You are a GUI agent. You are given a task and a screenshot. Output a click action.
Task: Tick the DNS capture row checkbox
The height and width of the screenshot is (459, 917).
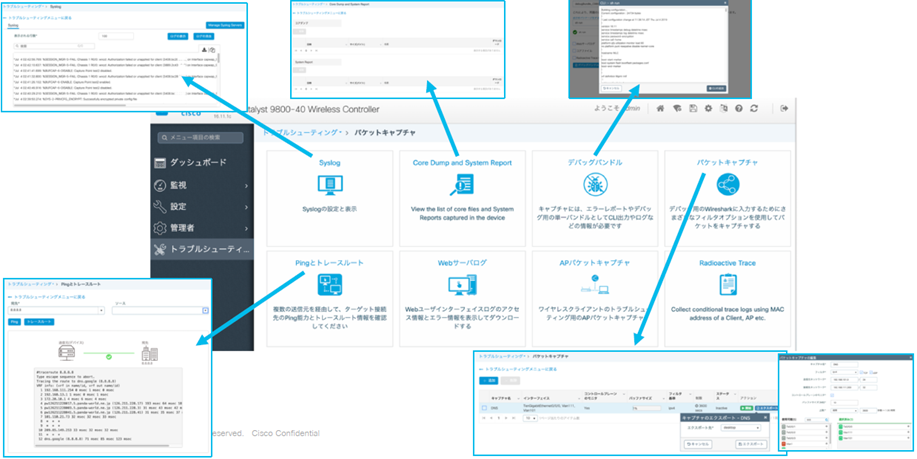click(x=484, y=408)
